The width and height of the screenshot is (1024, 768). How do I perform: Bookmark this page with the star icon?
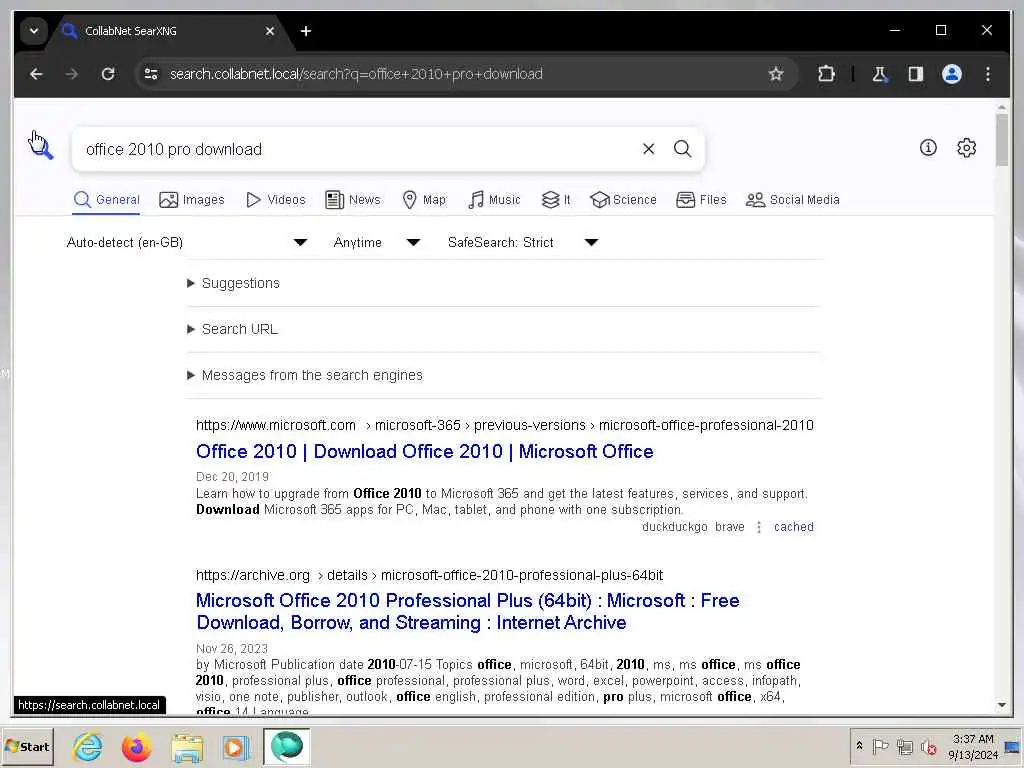pos(776,74)
